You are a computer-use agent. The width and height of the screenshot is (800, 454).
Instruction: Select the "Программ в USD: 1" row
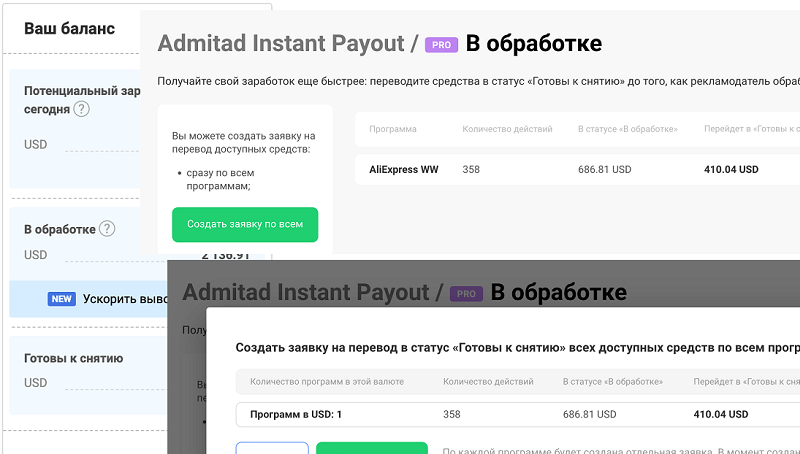pyautogui.click(x=518, y=414)
